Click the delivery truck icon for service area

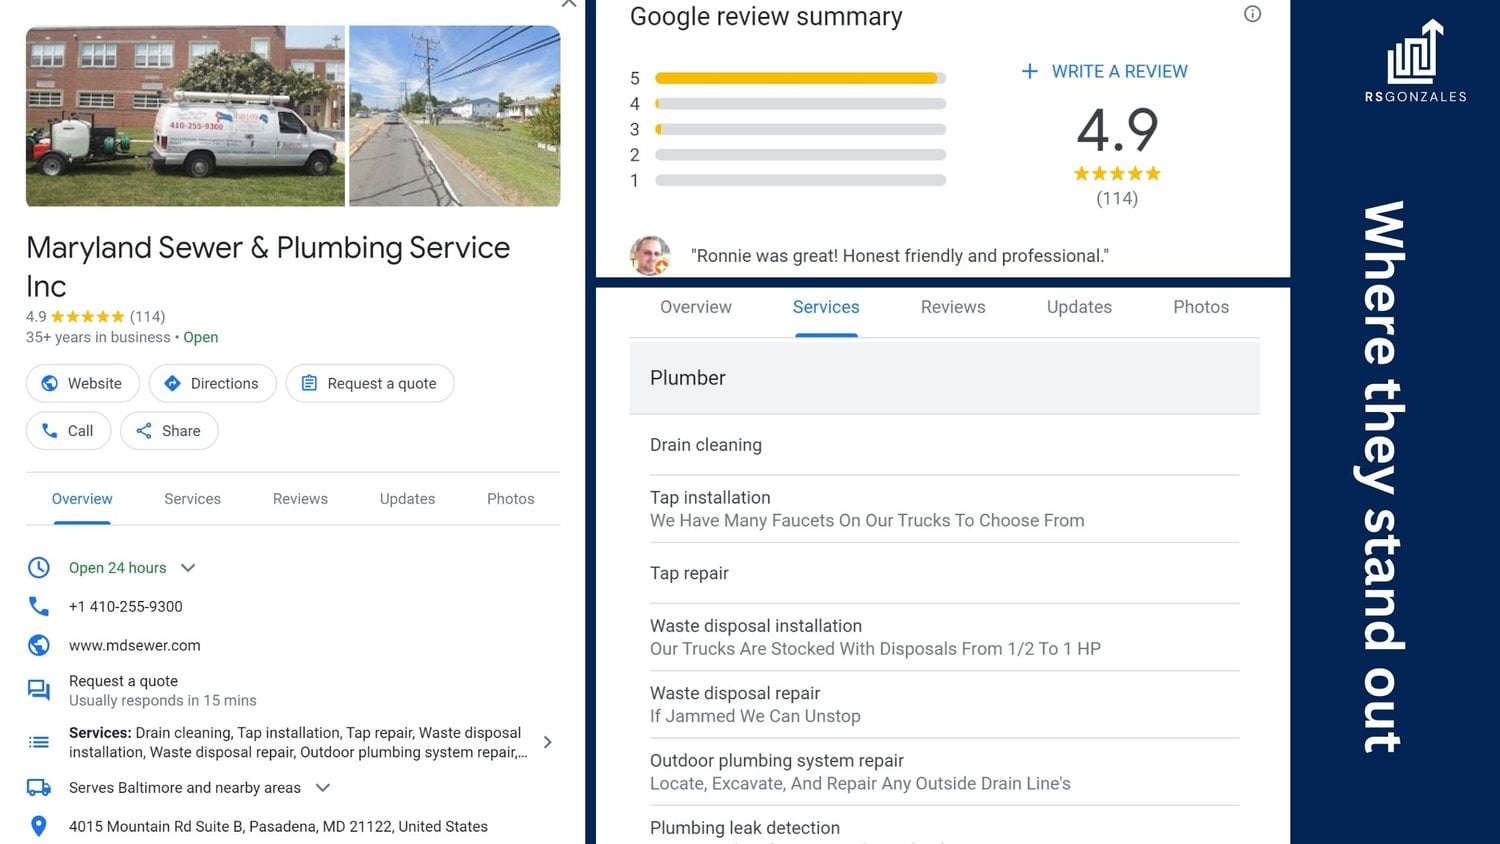click(39, 788)
